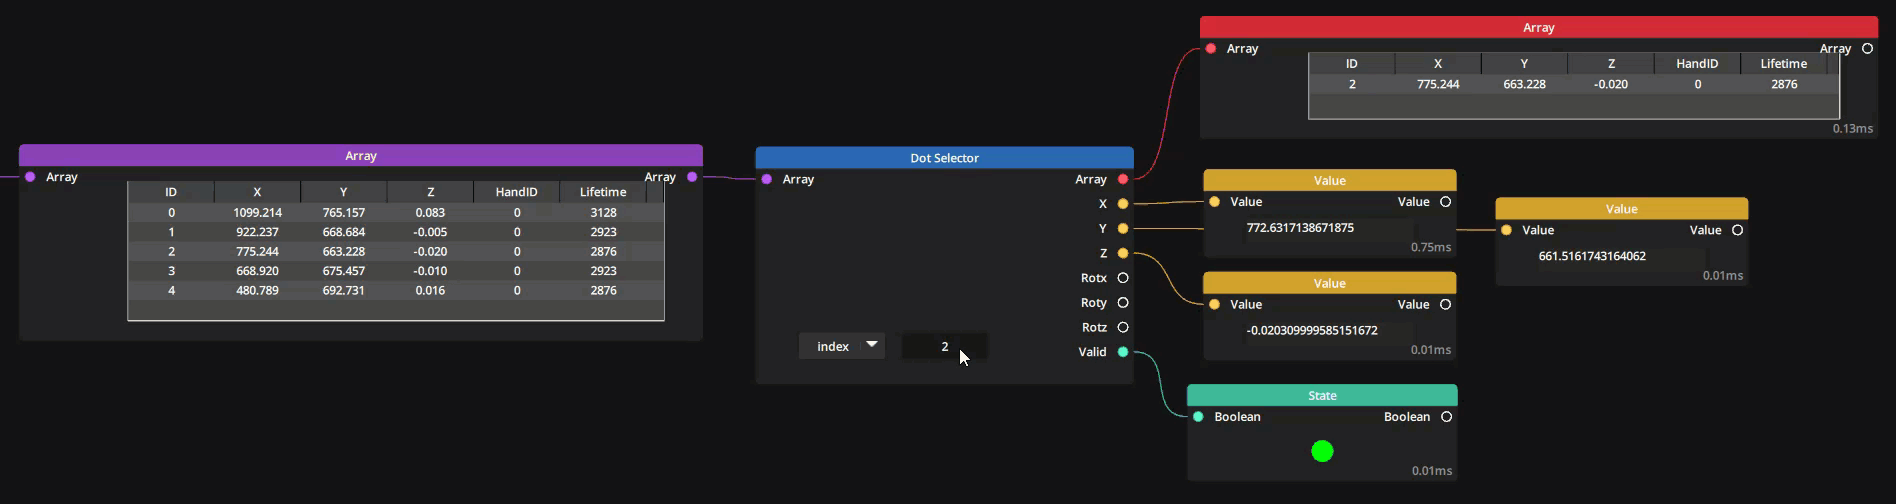Click the X output port on Dot Selector
1896x504 pixels.
pos(1123,204)
